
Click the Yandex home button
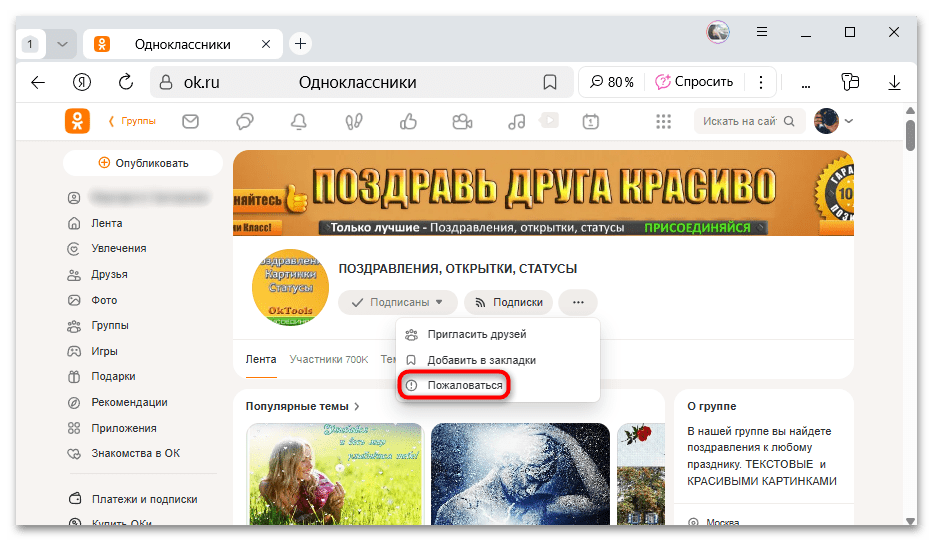(82, 82)
